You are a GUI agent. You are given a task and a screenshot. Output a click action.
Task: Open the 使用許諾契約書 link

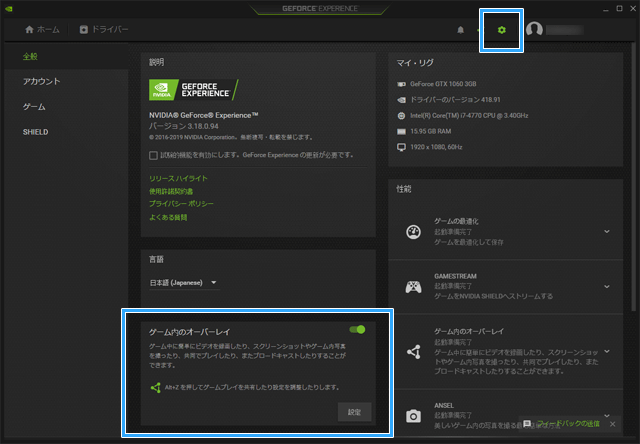(171, 191)
